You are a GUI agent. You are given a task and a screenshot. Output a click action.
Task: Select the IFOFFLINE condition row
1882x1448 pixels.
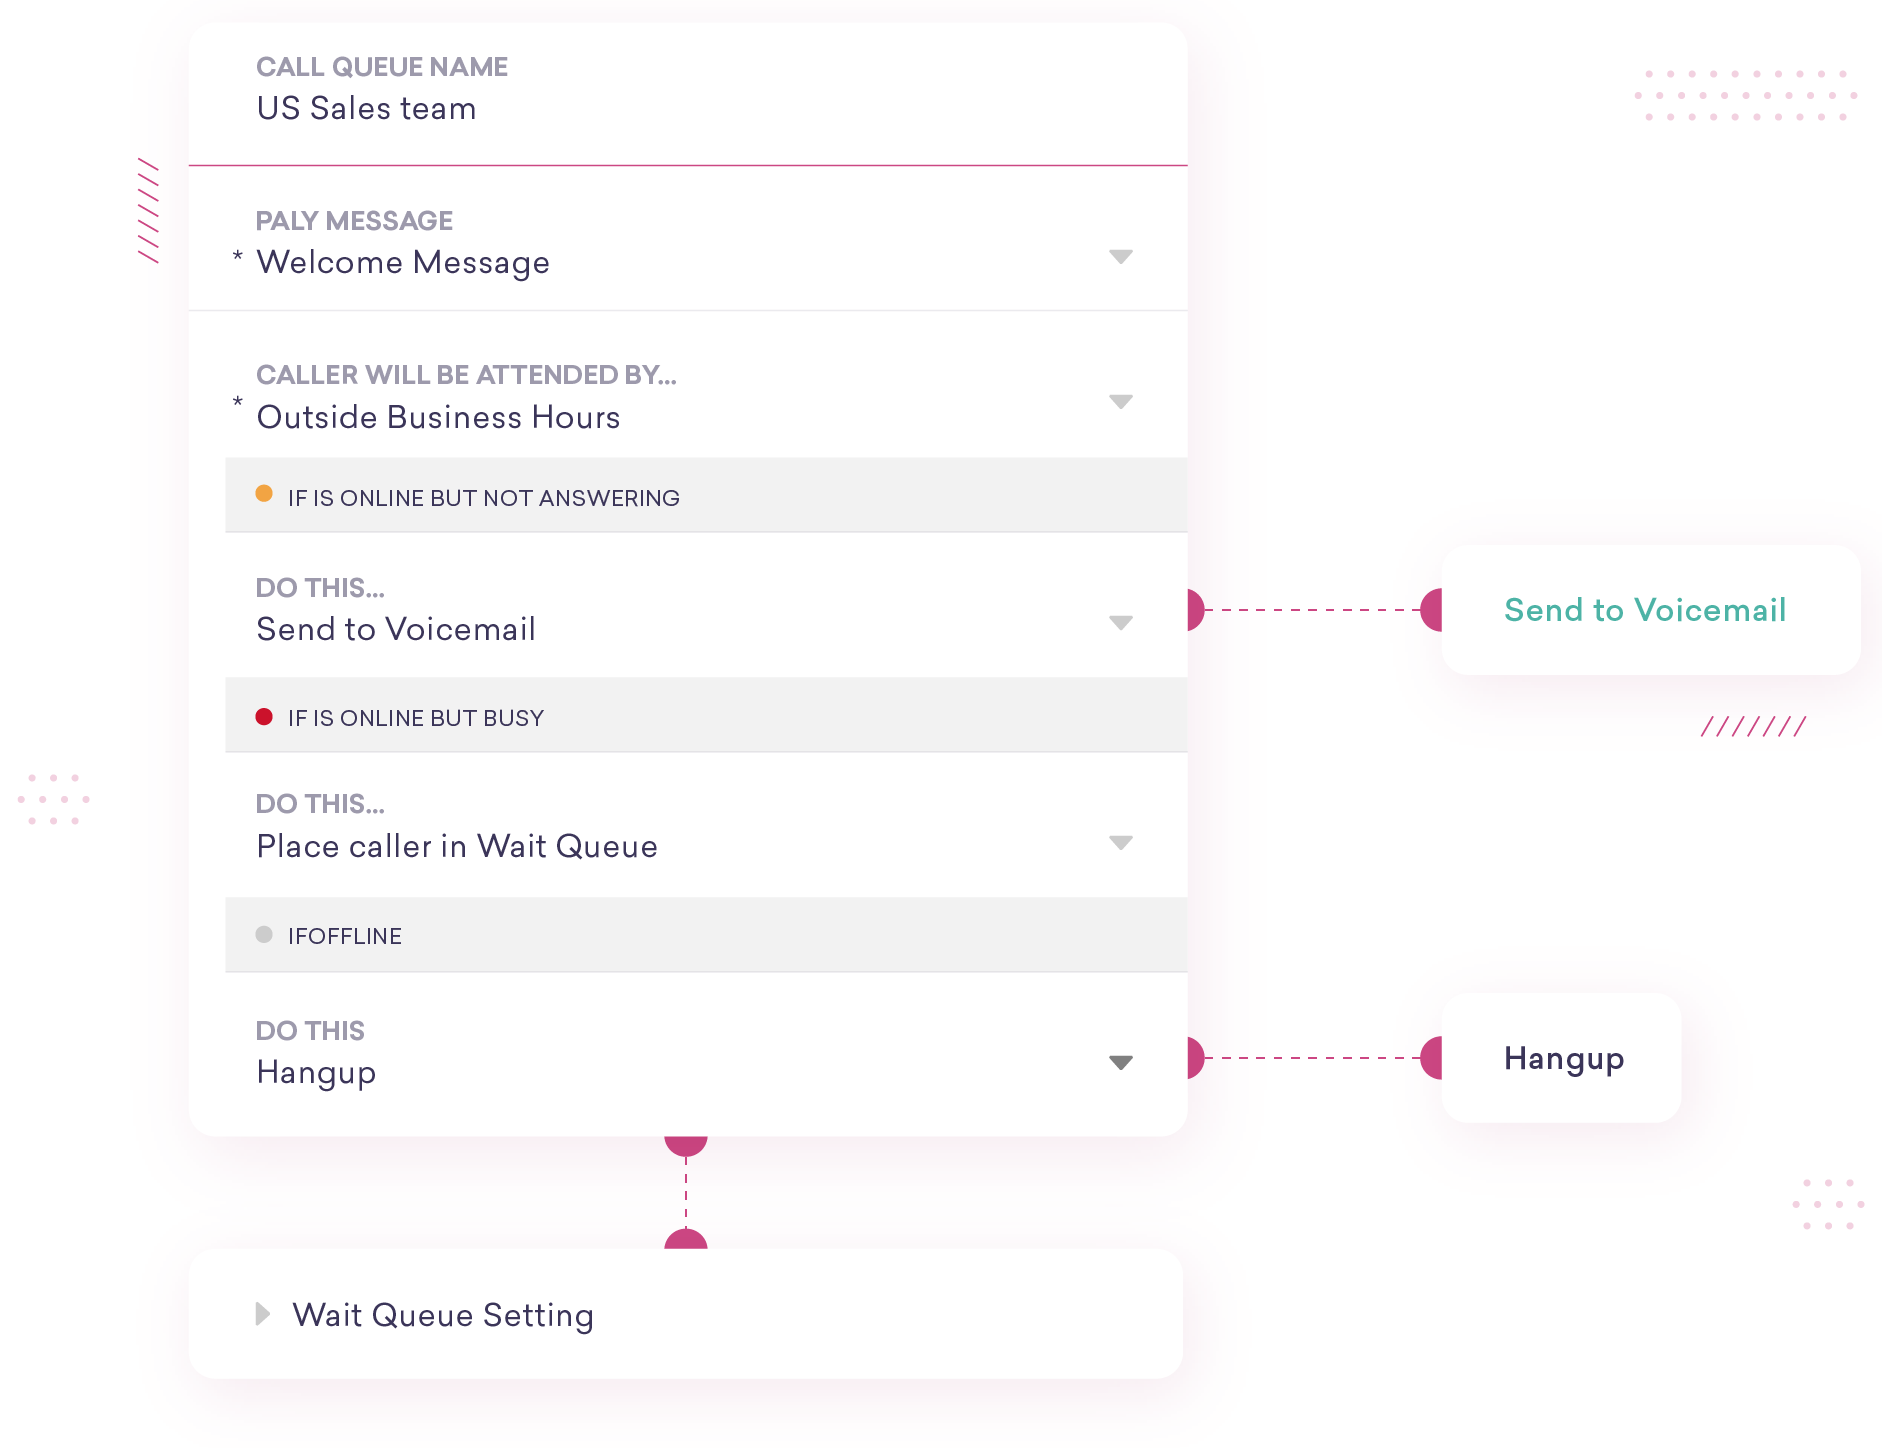click(x=700, y=934)
